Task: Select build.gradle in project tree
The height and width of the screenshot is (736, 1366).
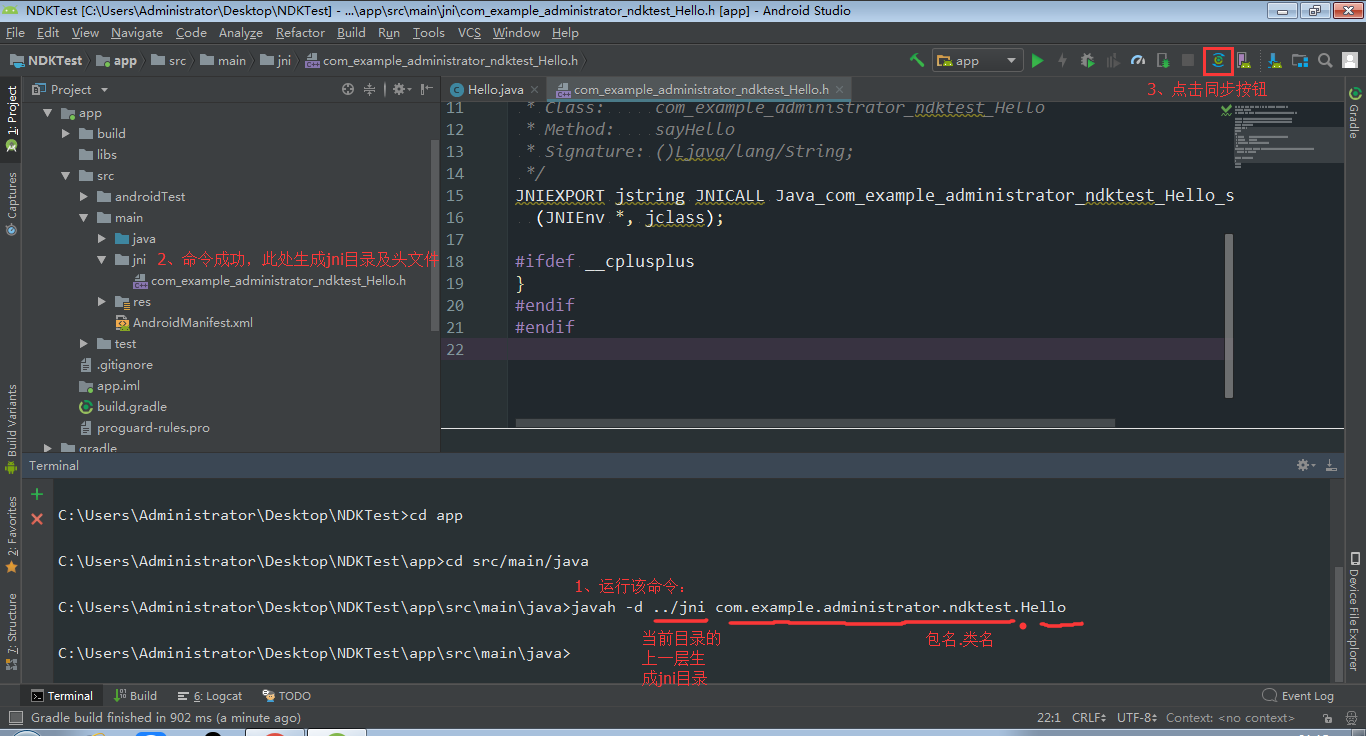Action: click(123, 407)
